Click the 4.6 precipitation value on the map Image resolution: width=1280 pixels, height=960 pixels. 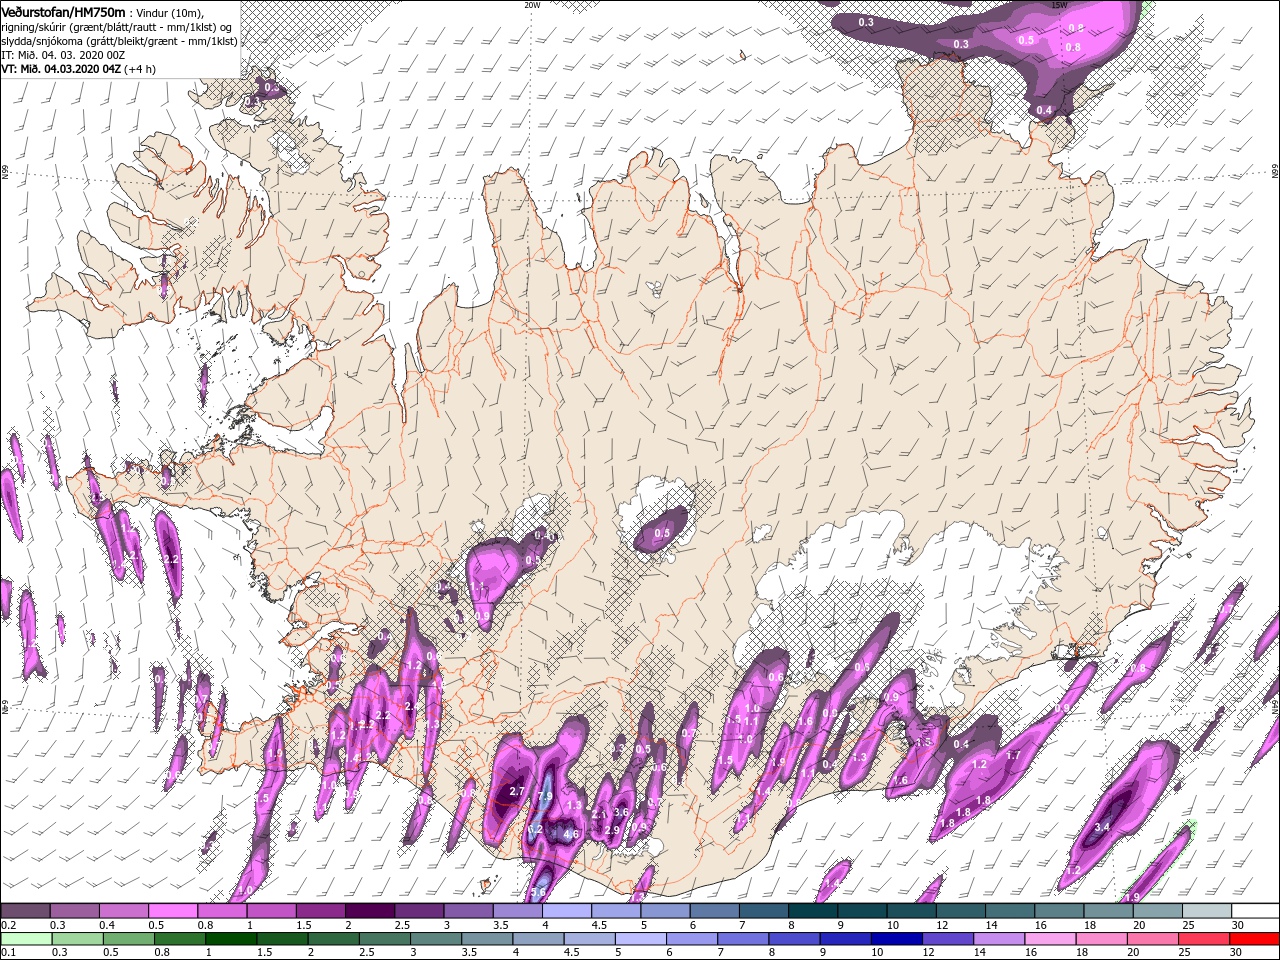(x=571, y=833)
